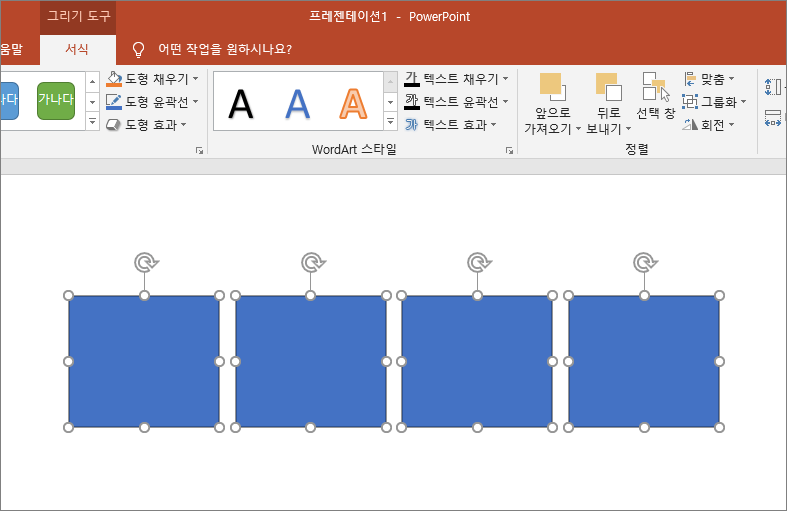Click the 도형 효과 icon
Viewport: 787px width, 511px height.
(113, 124)
